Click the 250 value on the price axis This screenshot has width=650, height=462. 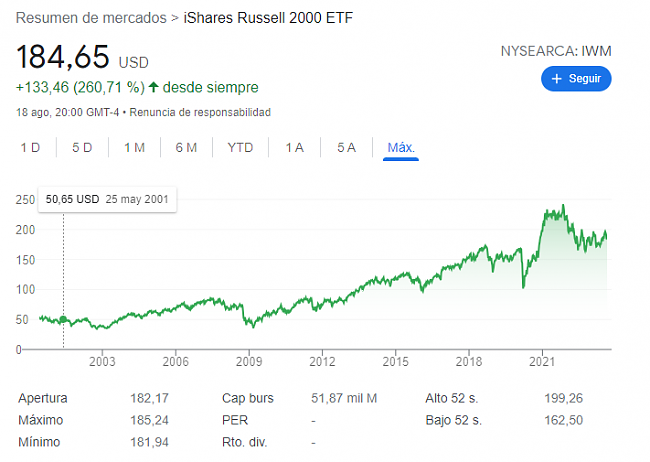25,200
